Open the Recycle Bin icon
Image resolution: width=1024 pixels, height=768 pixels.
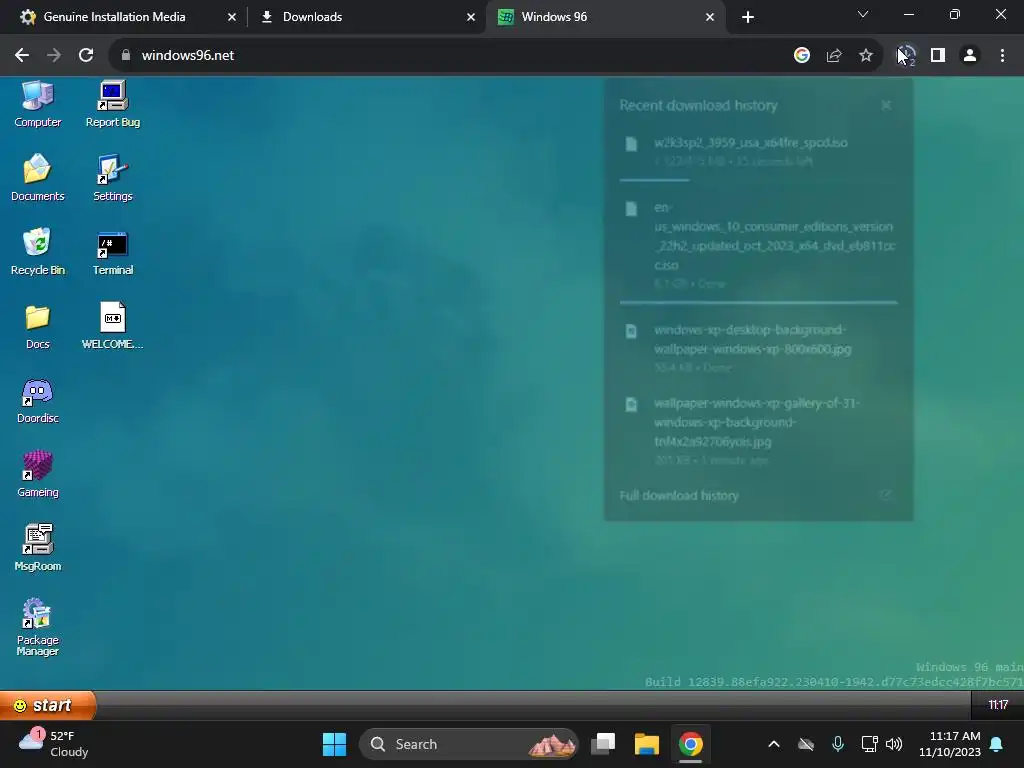point(38,252)
